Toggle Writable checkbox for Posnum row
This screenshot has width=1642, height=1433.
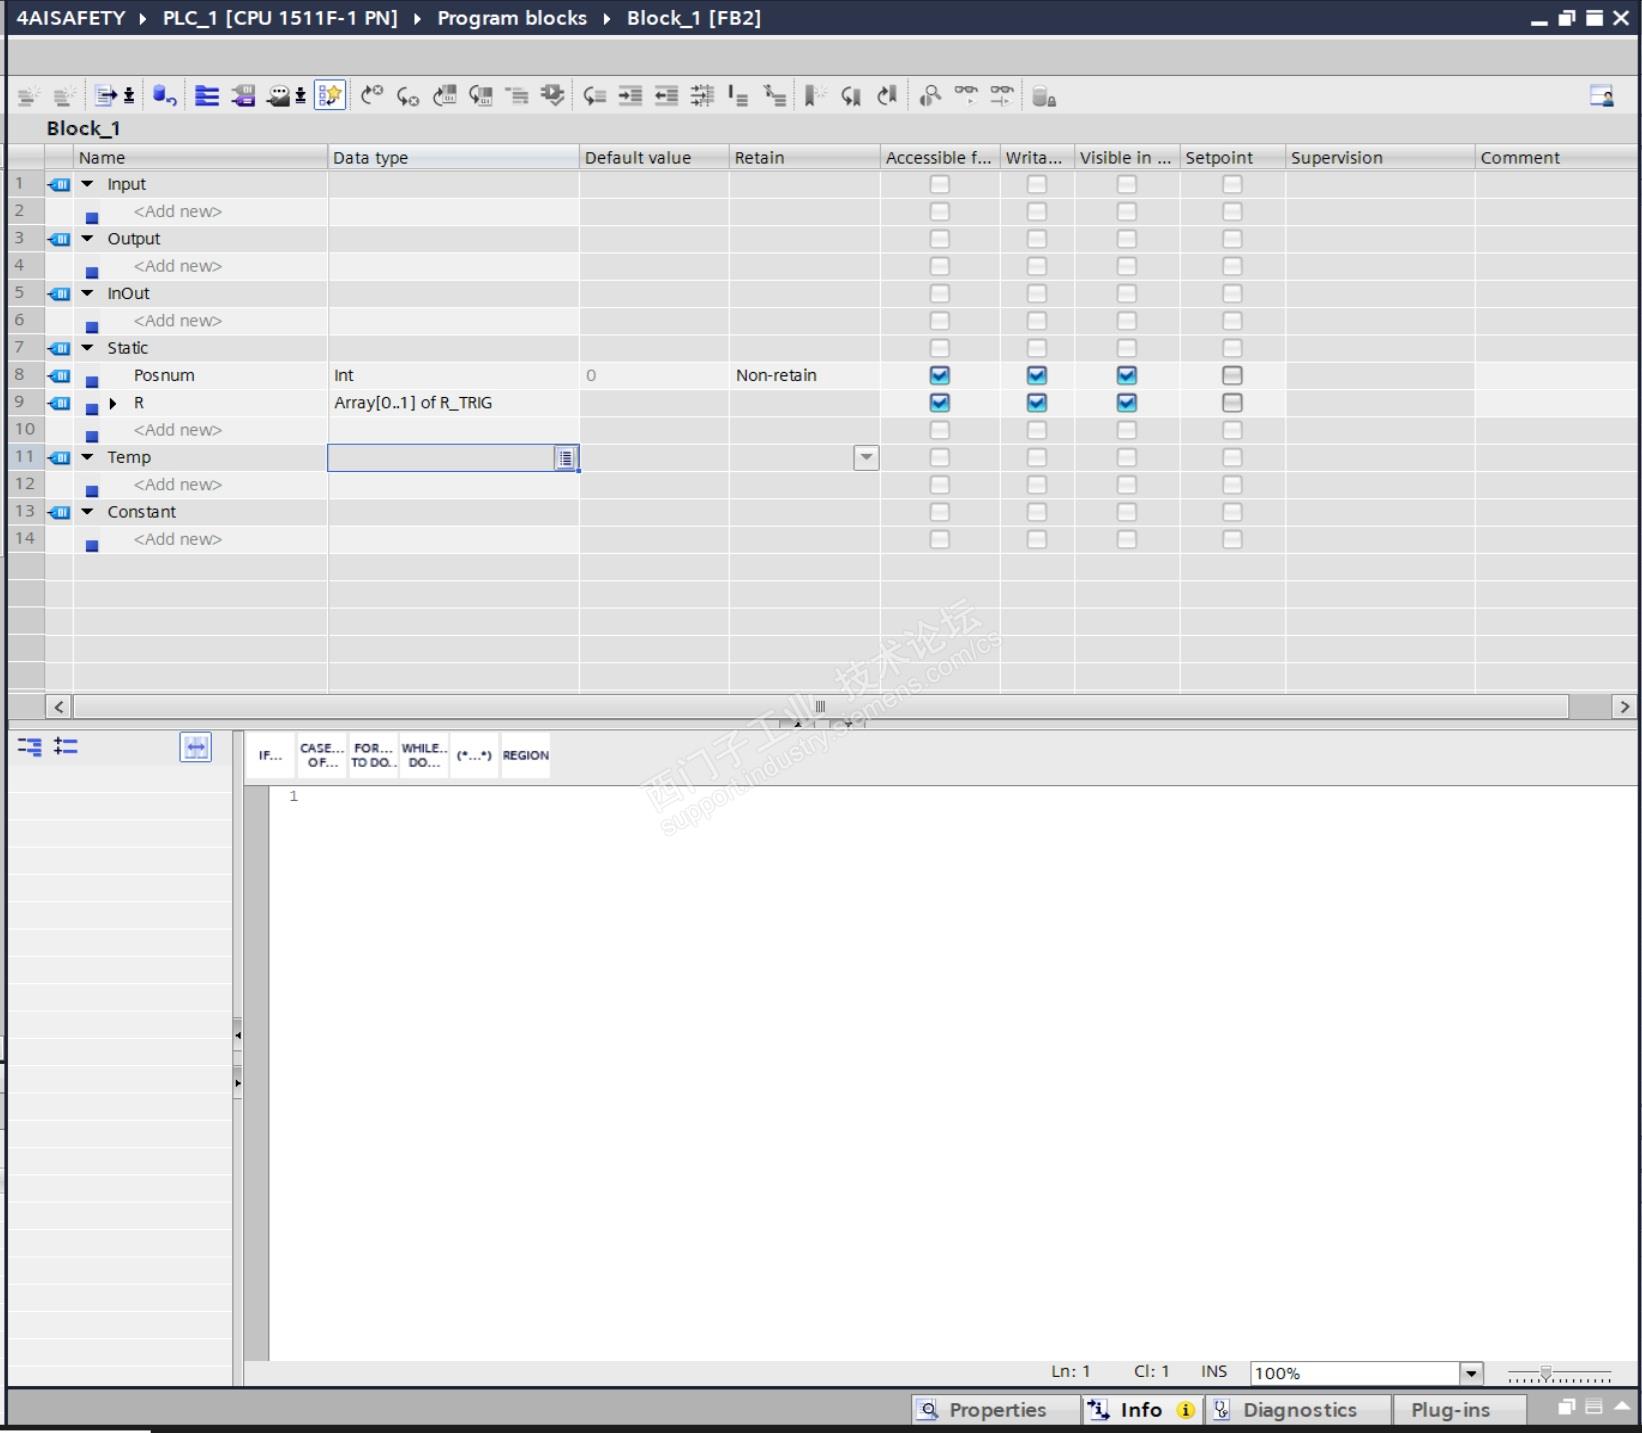point(1037,376)
